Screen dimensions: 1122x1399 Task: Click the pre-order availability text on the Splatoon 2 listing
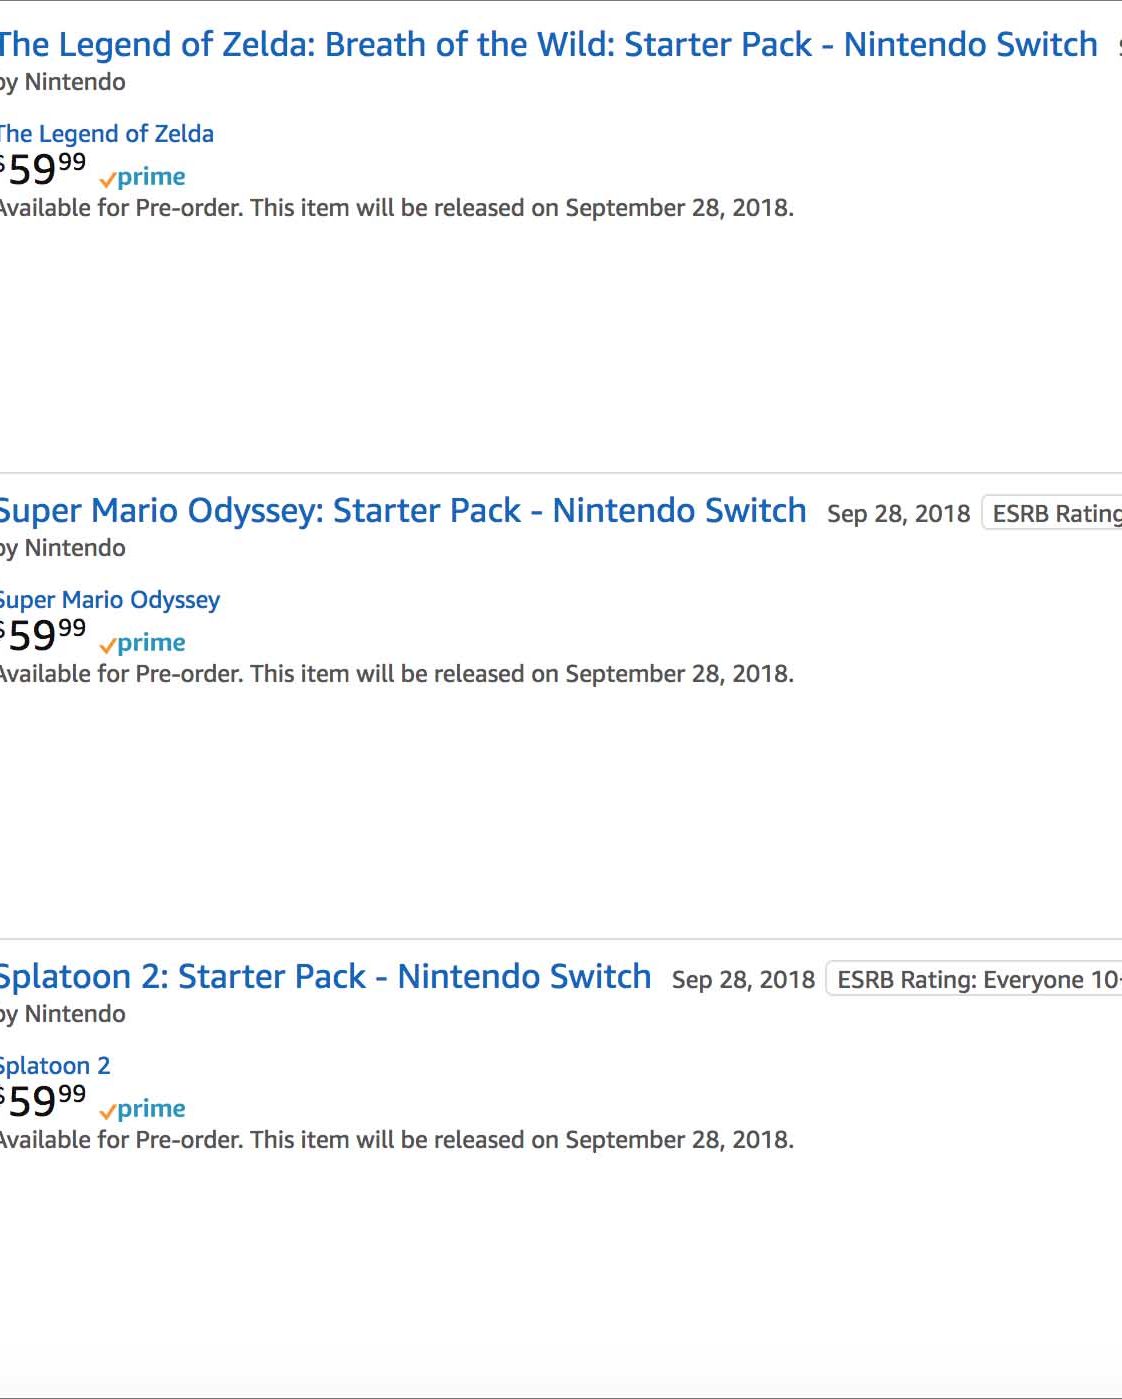click(x=397, y=1140)
